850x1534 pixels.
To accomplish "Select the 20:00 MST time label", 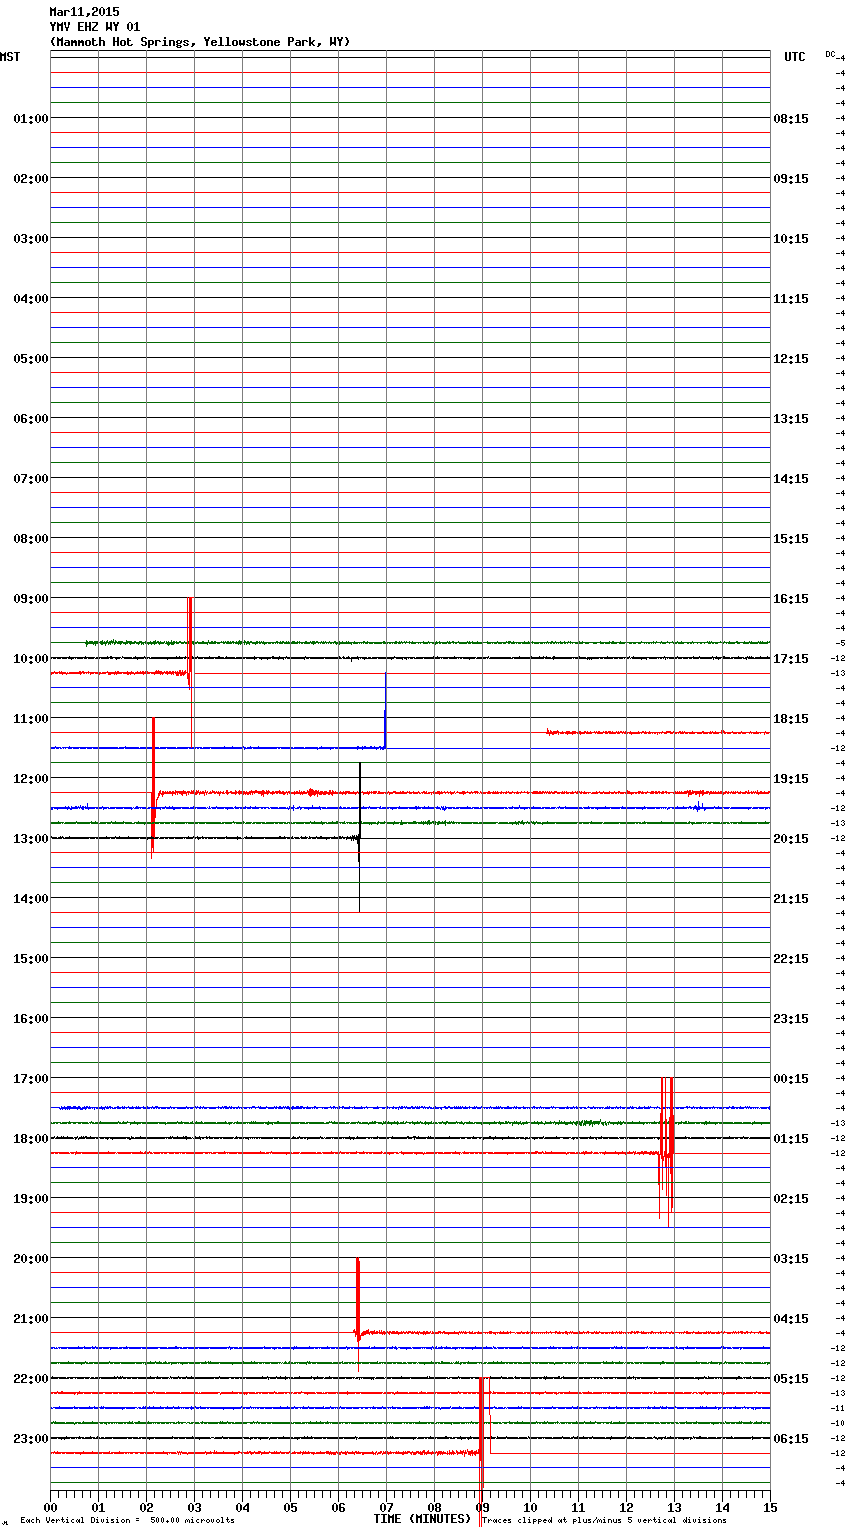I will (31, 1259).
